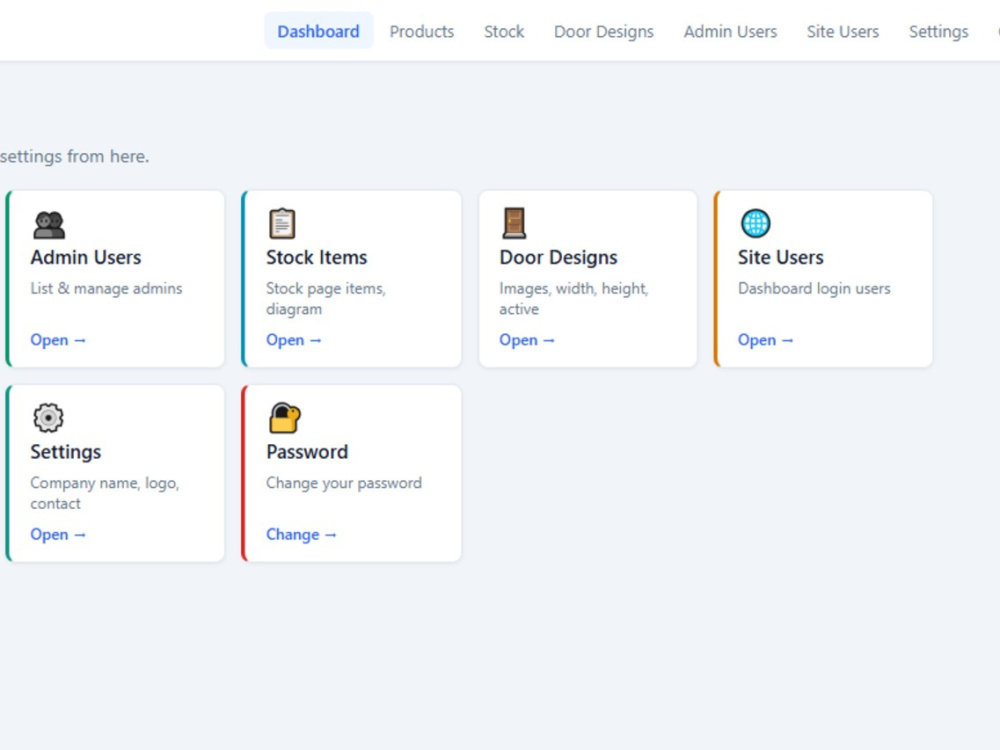Click Open link on Admin Users card
The height and width of the screenshot is (750, 1000).
pyautogui.click(x=58, y=340)
